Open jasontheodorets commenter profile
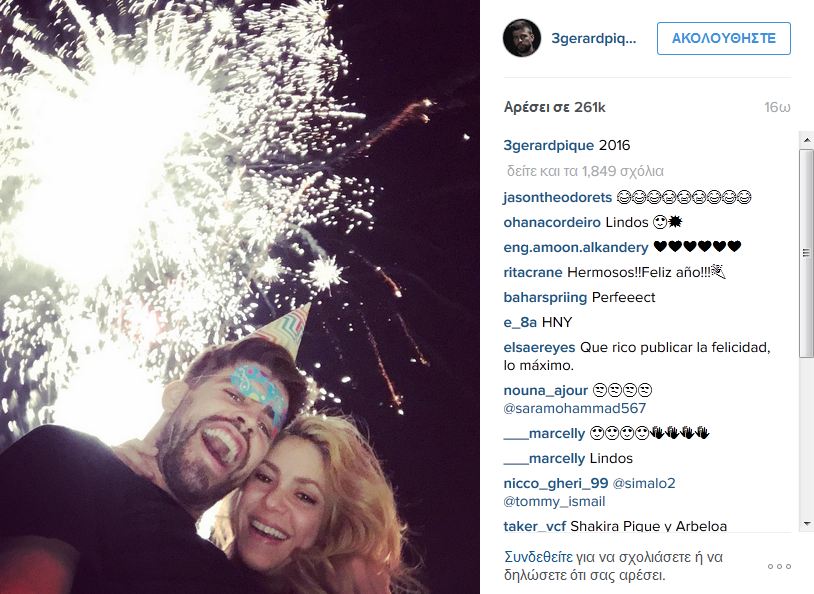Screen dimensions: 814x594 pyautogui.click(x=558, y=197)
